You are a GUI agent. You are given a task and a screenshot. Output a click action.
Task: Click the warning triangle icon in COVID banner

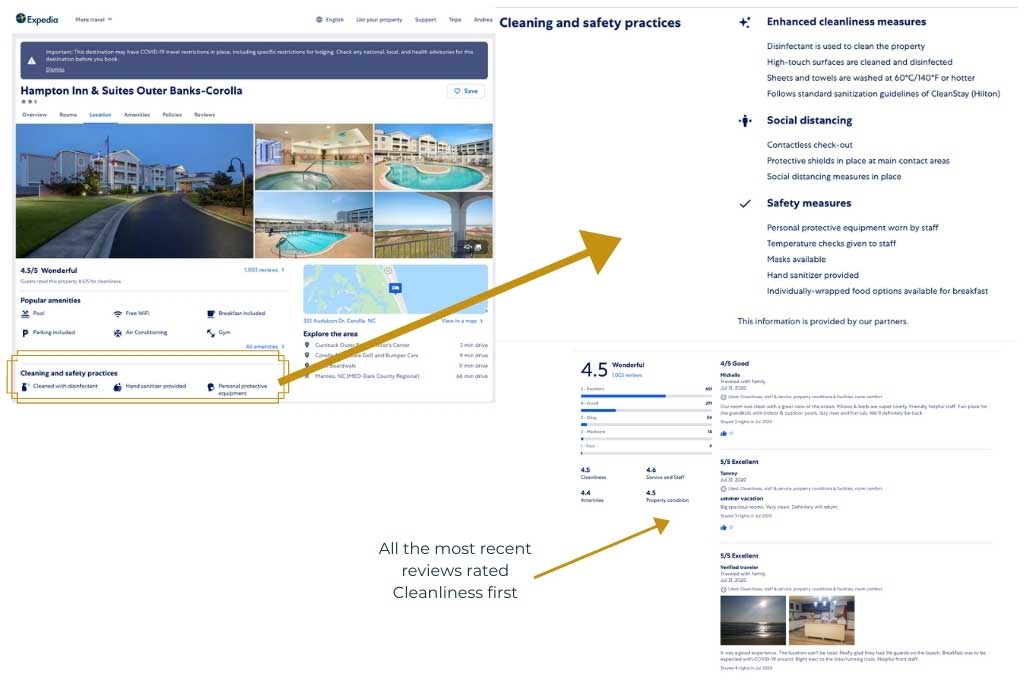click(x=31, y=60)
